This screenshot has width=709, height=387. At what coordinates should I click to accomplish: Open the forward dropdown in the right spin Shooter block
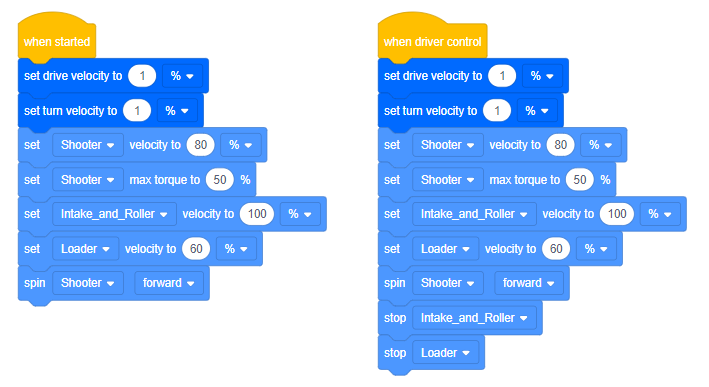pyautogui.click(x=529, y=283)
